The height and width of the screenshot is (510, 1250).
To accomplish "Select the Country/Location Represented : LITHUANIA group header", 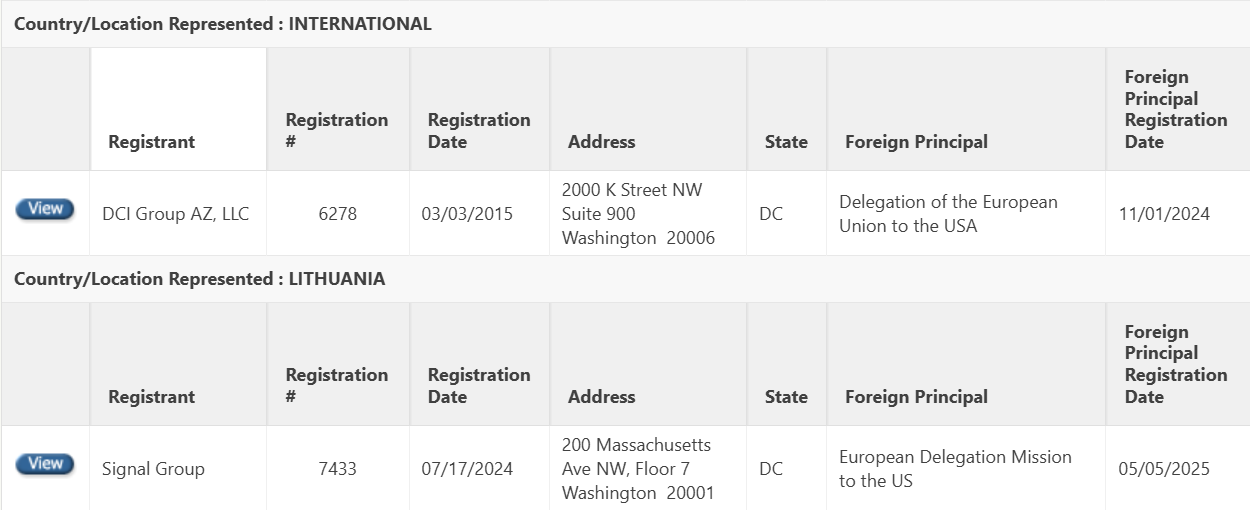I will (625, 279).
